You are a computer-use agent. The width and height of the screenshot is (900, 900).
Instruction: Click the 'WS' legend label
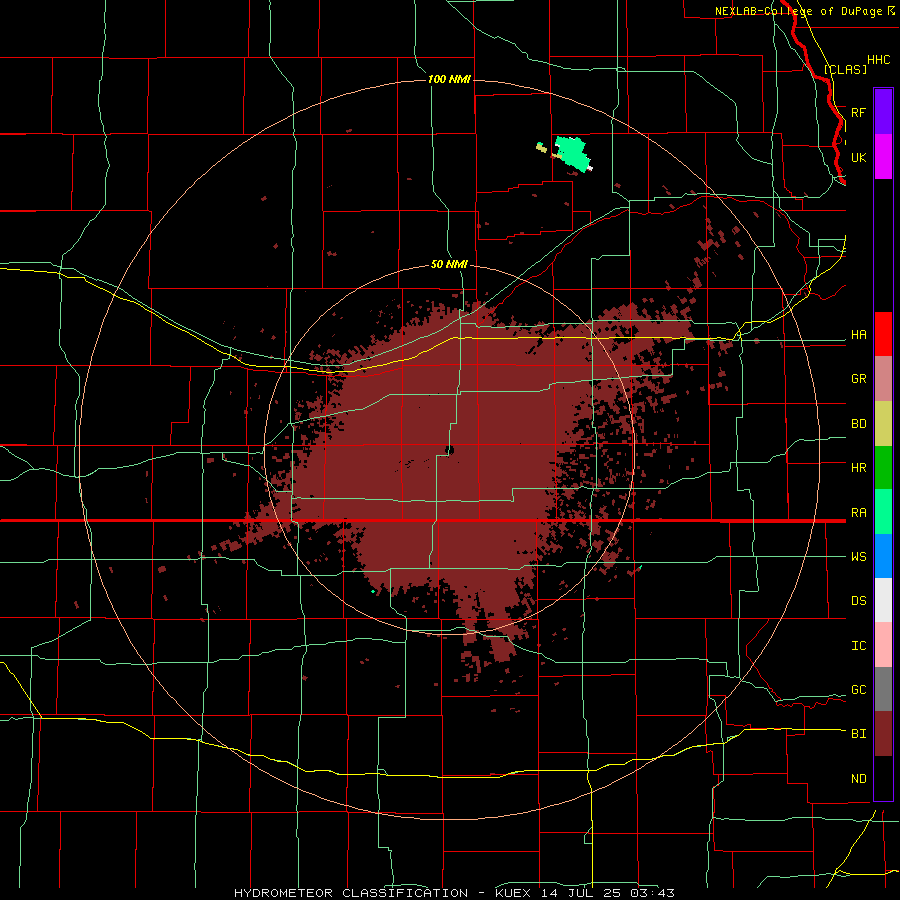(858, 557)
